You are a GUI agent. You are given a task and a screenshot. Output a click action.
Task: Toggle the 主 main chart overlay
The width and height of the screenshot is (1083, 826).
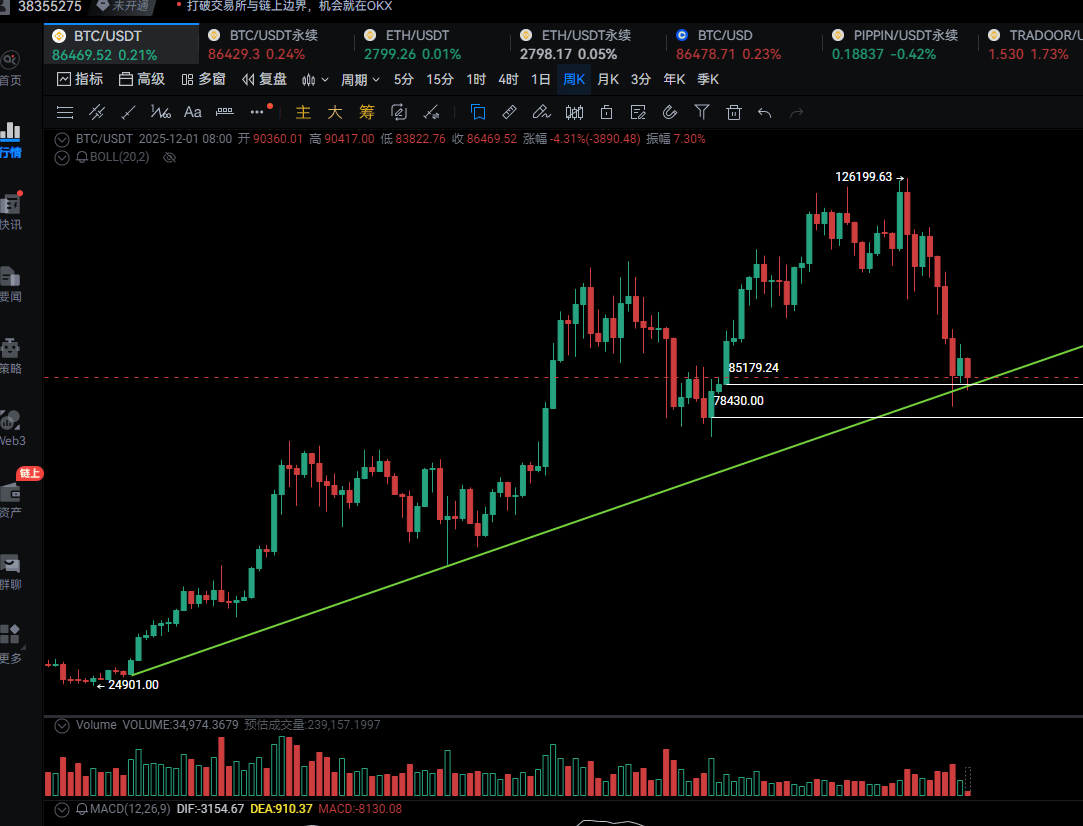(303, 112)
